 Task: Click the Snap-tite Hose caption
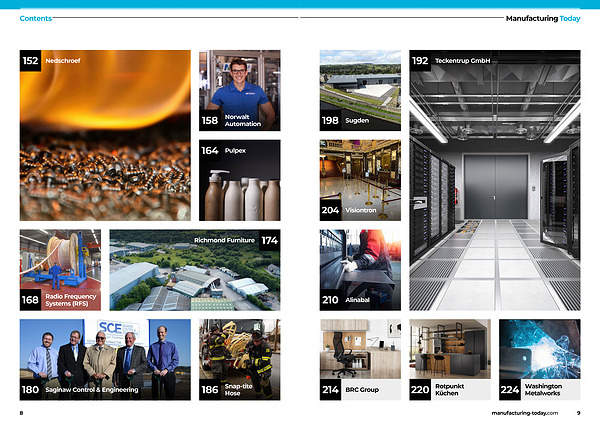coord(238,390)
